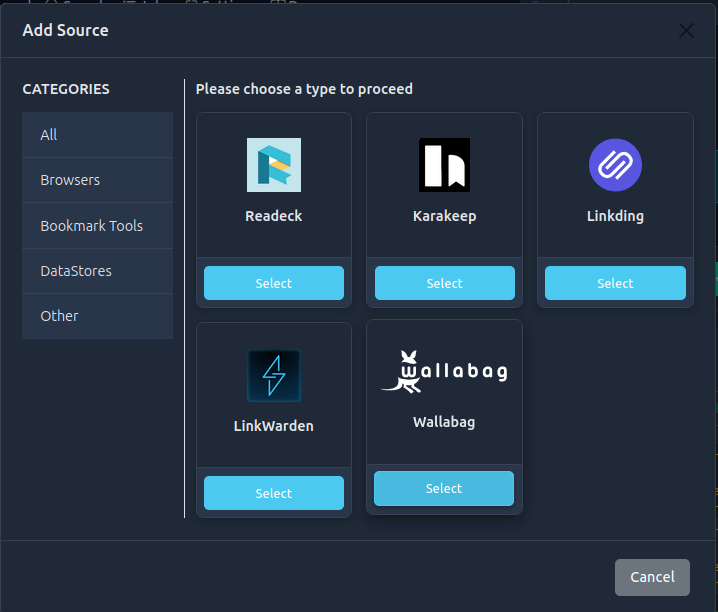The image size is (718, 612).
Task: Close the Add Source dialog
Action: (x=686, y=31)
